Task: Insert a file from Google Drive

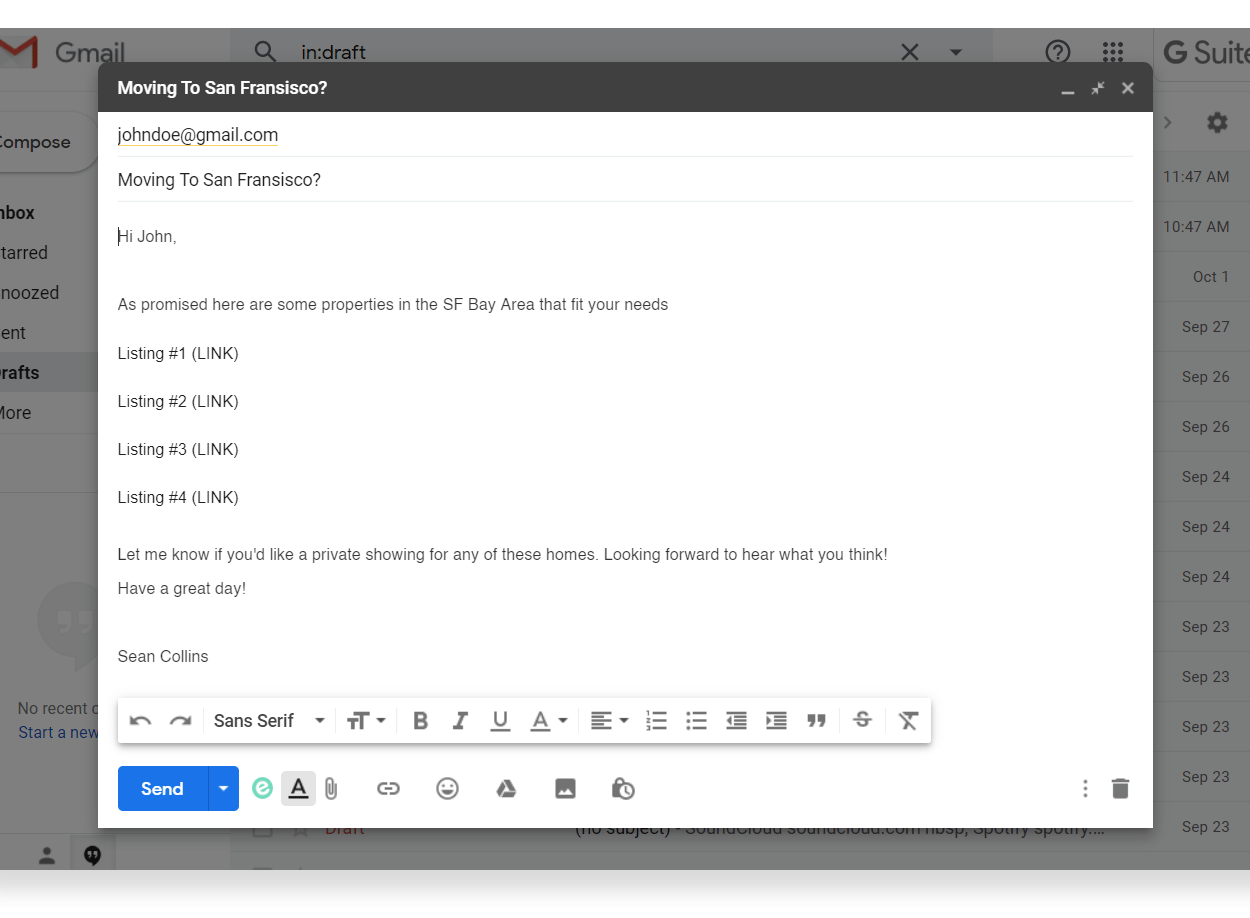Action: (506, 788)
